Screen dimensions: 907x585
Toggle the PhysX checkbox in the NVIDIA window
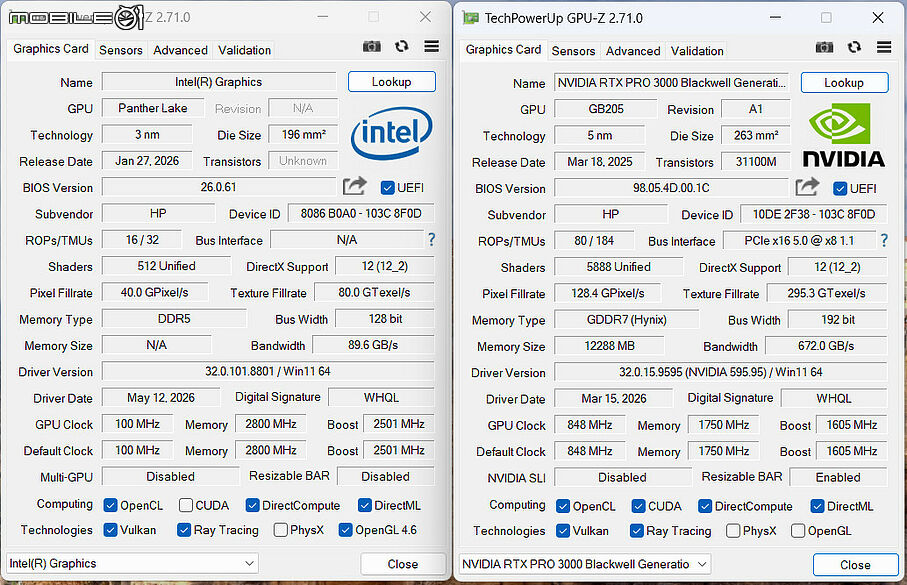[733, 531]
